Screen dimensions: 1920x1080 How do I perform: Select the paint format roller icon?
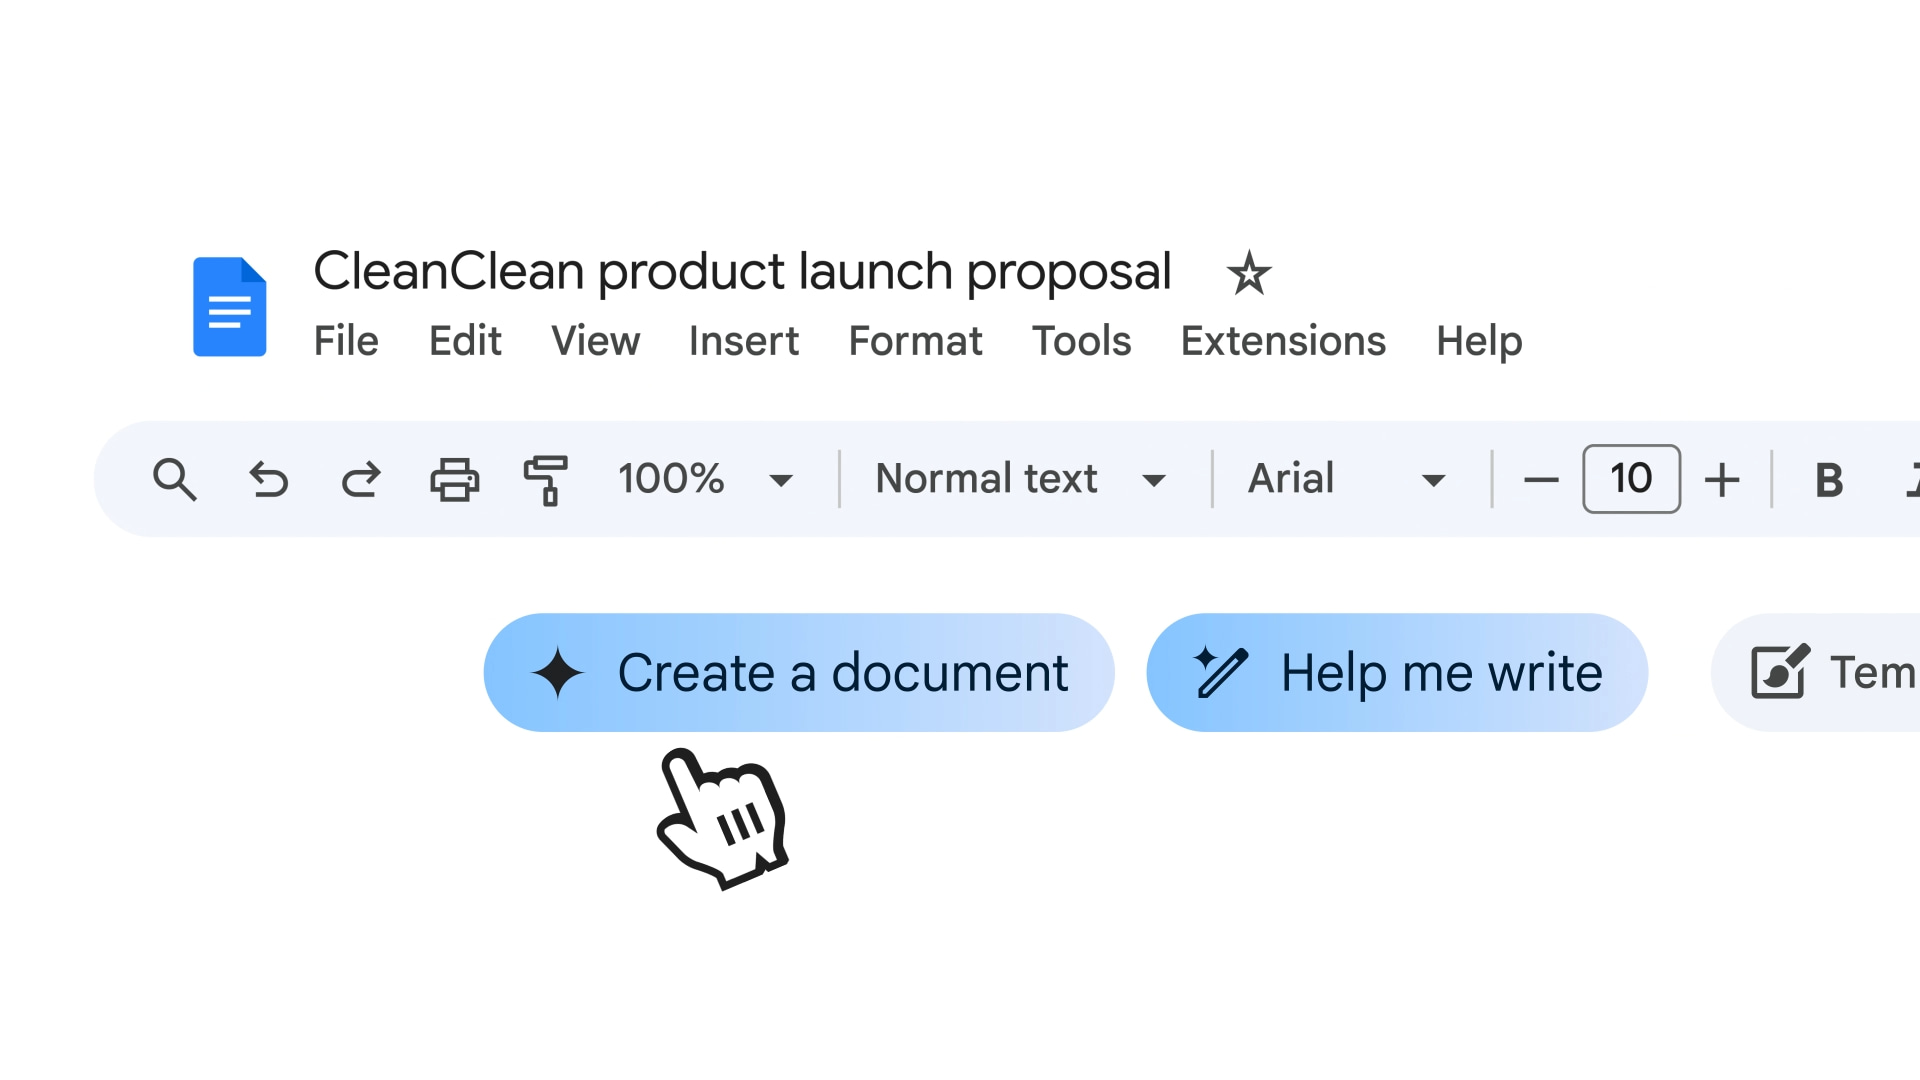tap(546, 479)
